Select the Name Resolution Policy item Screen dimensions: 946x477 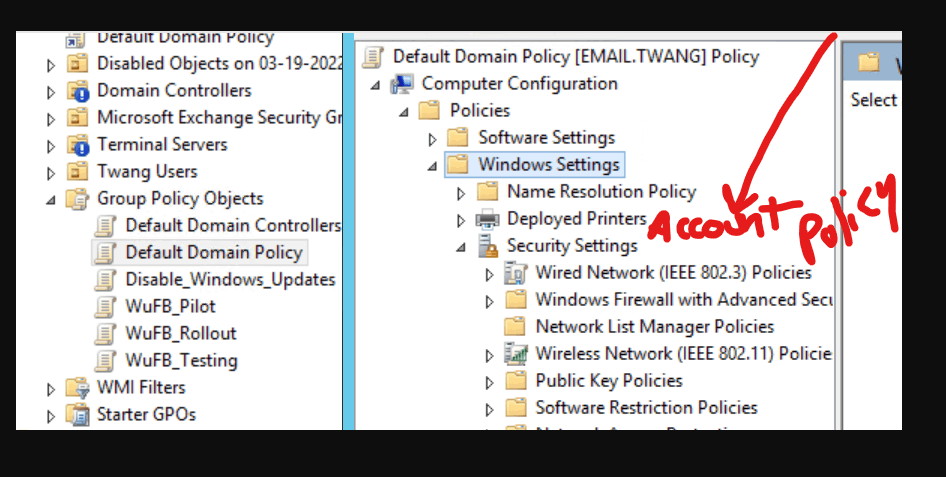coord(602,192)
